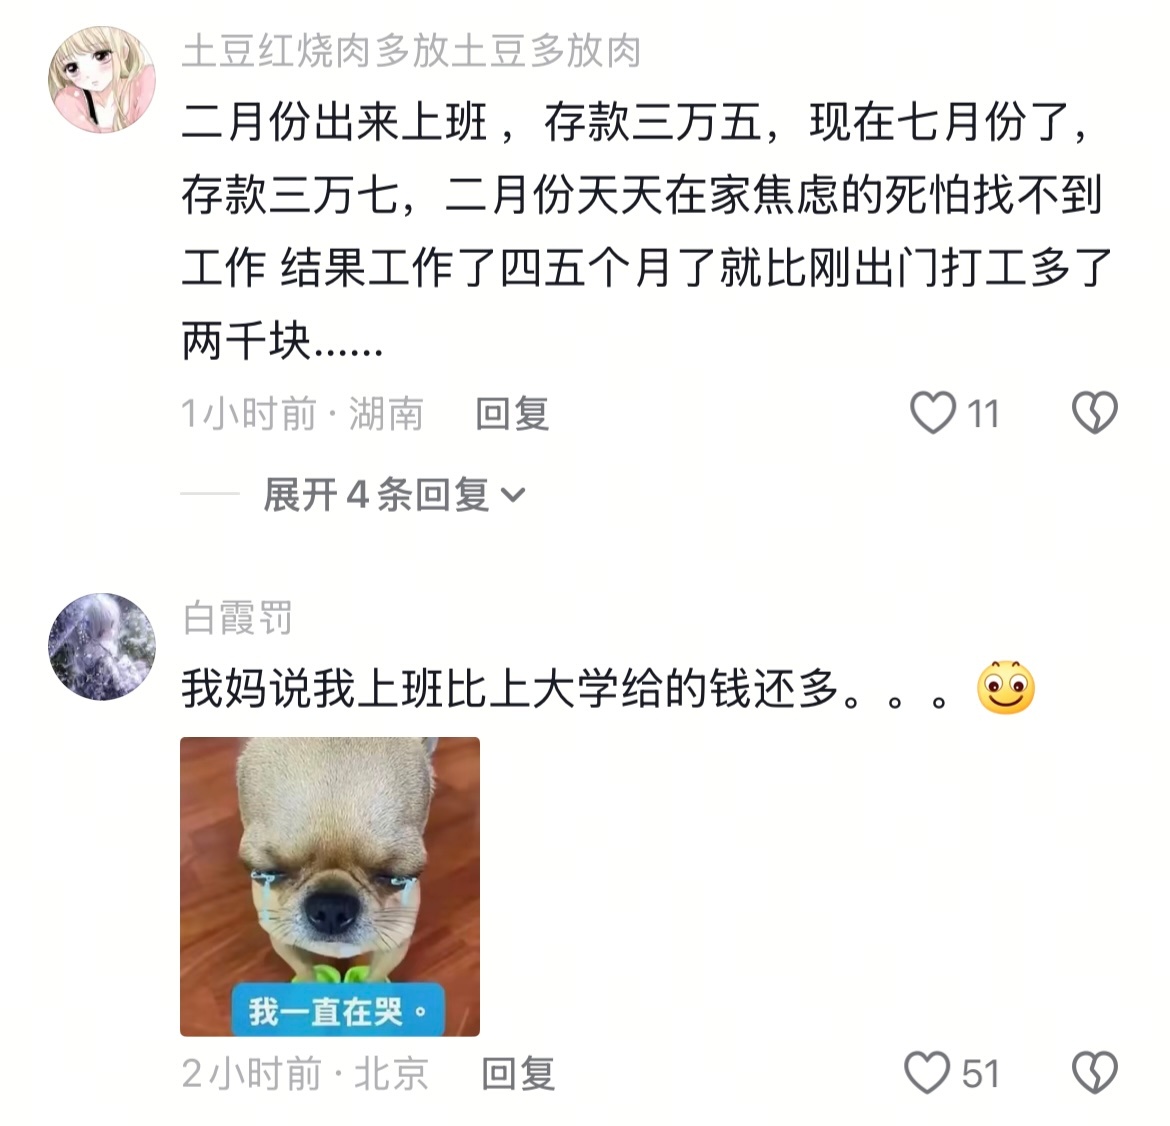Image resolution: width=1170 pixels, height=1126 pixels.
Task: Tap the timestamp 1小时前 · 湖南
Action: (303, 413)
